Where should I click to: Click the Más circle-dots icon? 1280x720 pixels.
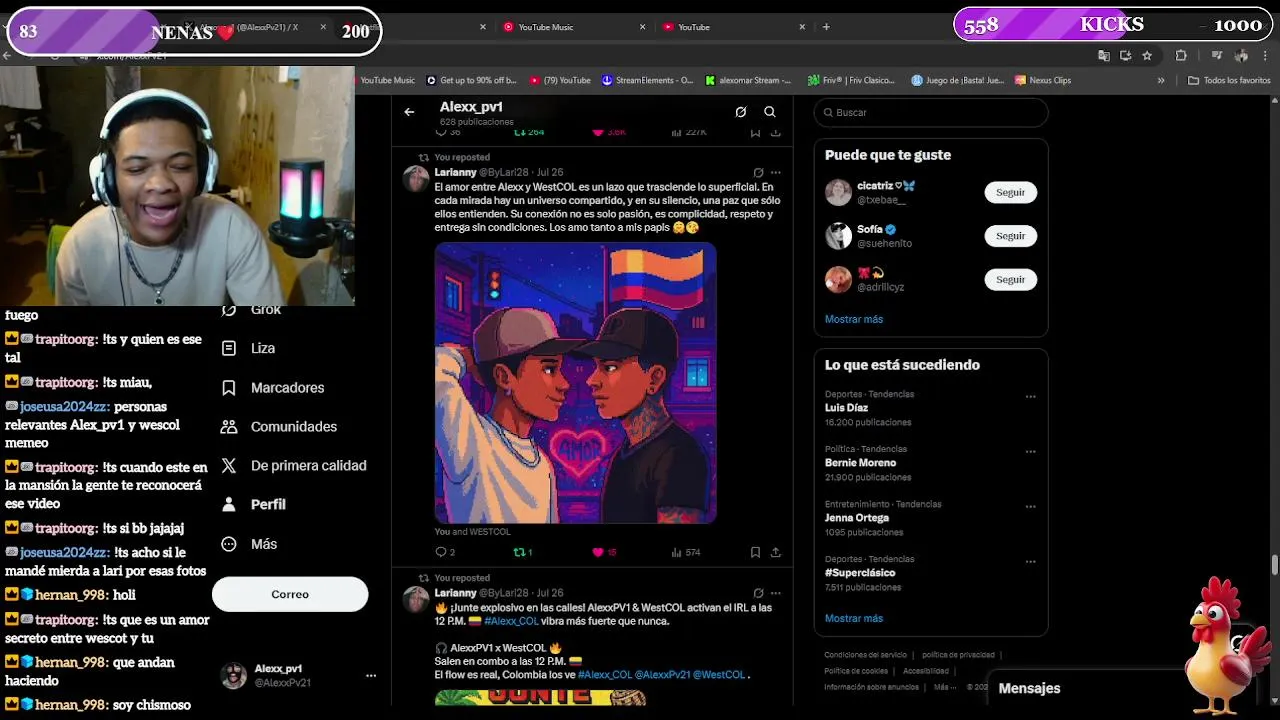tap(229, 544)
